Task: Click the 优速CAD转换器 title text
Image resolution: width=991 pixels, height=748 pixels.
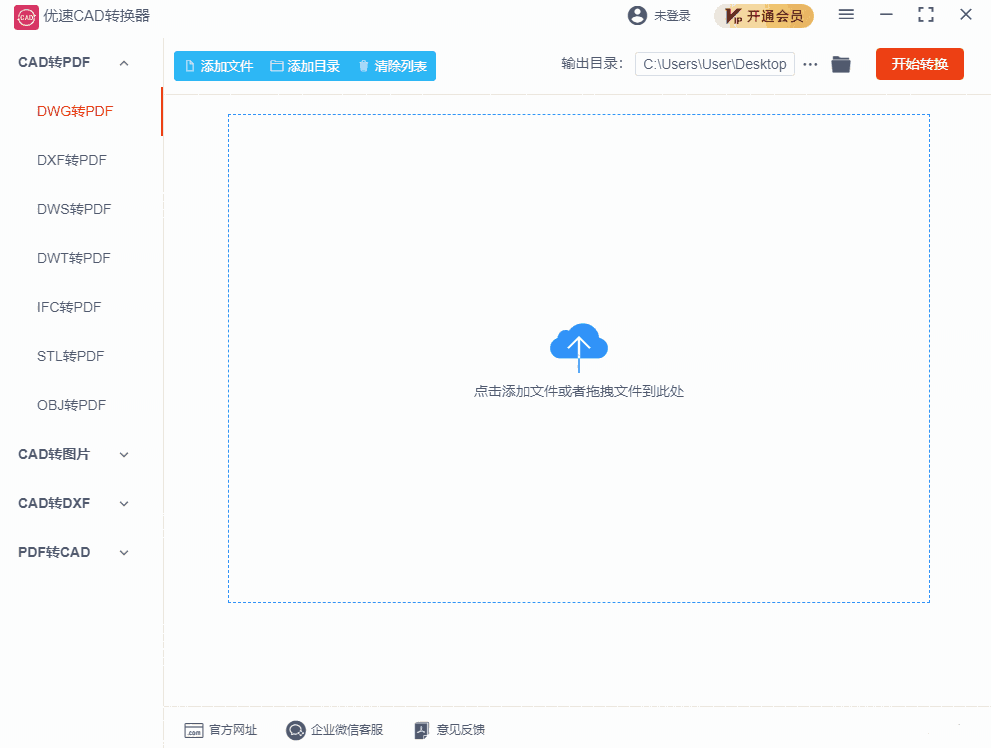Action: (x=97, y=16)
